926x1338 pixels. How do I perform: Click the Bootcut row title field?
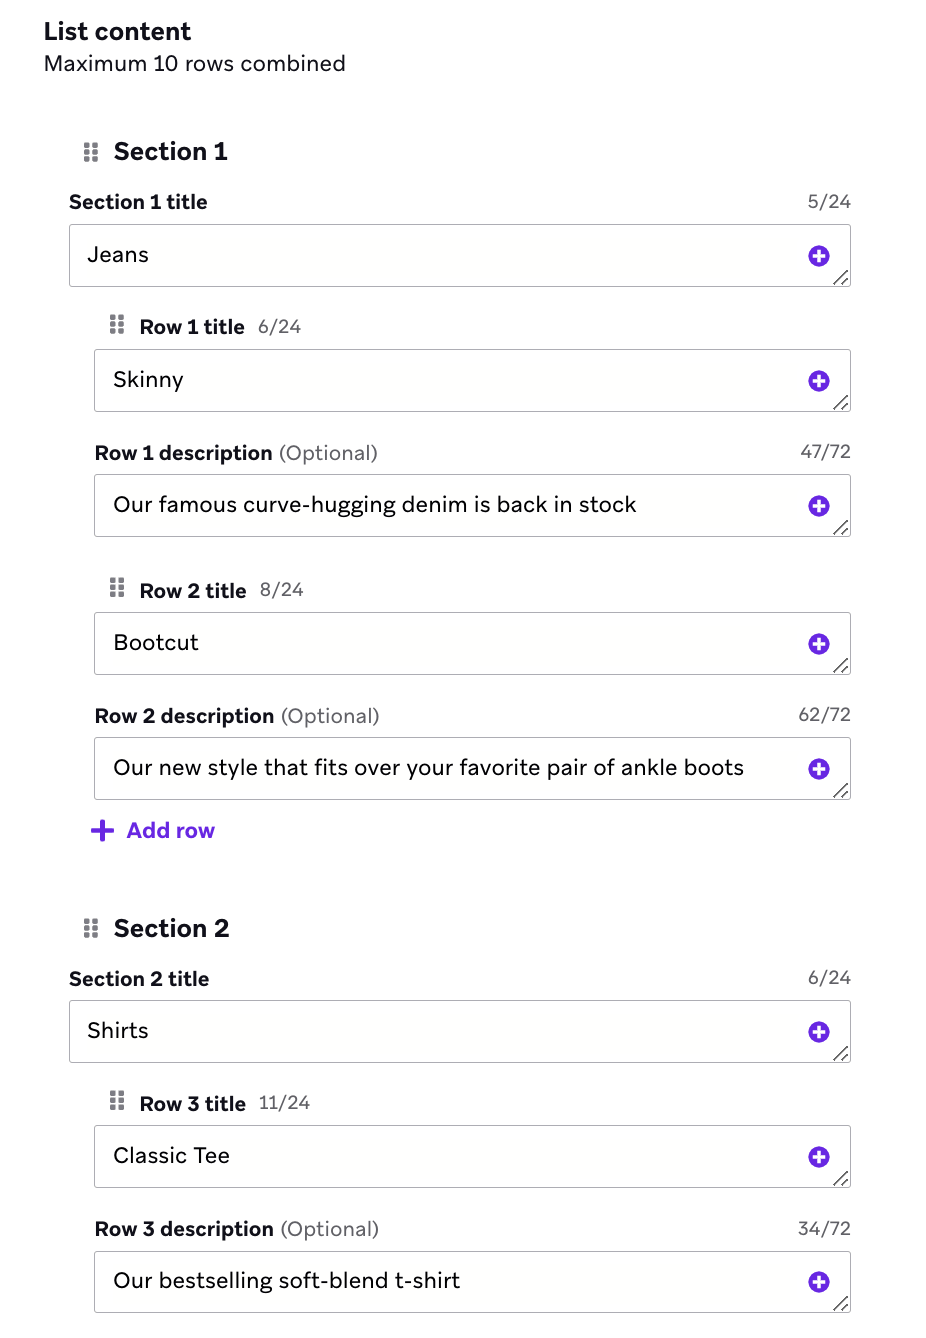[x=472, y=644]
